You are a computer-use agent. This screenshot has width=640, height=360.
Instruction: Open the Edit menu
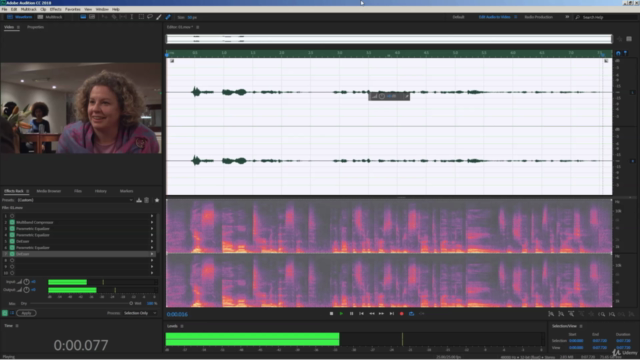pos(14,9)
